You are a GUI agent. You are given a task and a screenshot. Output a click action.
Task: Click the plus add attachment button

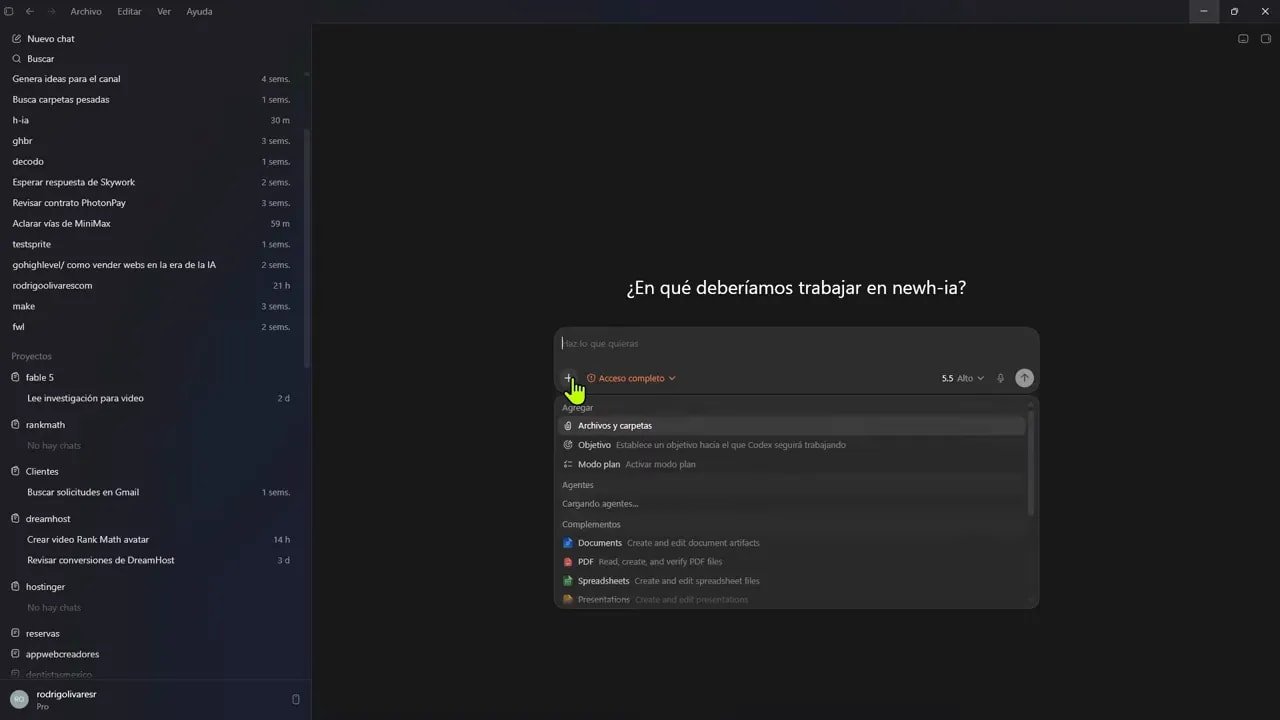[x=568, y=378]
